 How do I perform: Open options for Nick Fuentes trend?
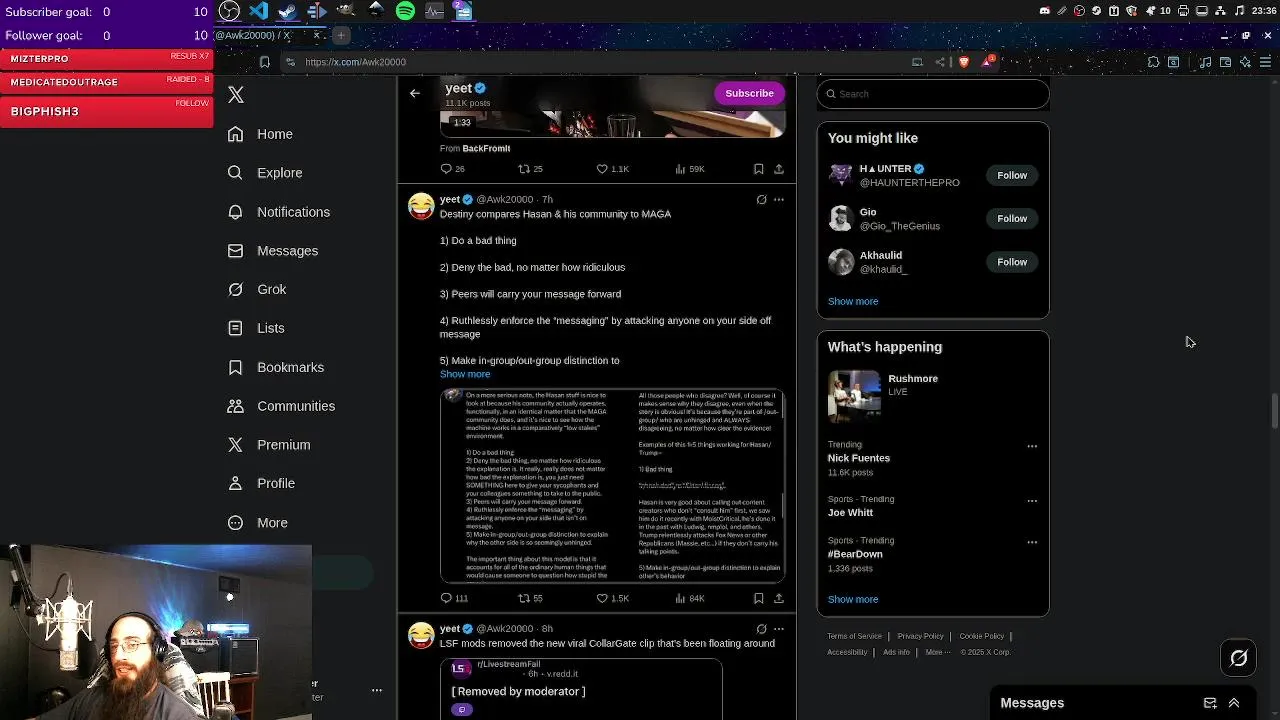1032,446
